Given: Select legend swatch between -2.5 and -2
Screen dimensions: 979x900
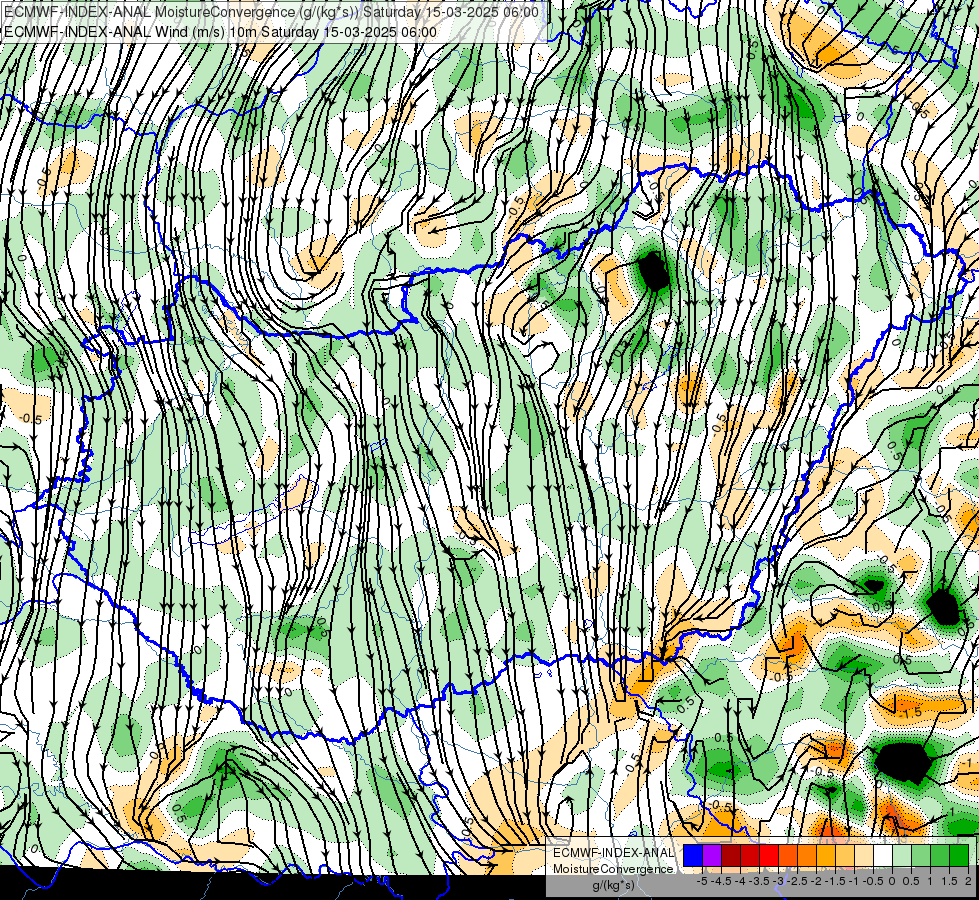Looking at the screenshot, I should point(807,855).
